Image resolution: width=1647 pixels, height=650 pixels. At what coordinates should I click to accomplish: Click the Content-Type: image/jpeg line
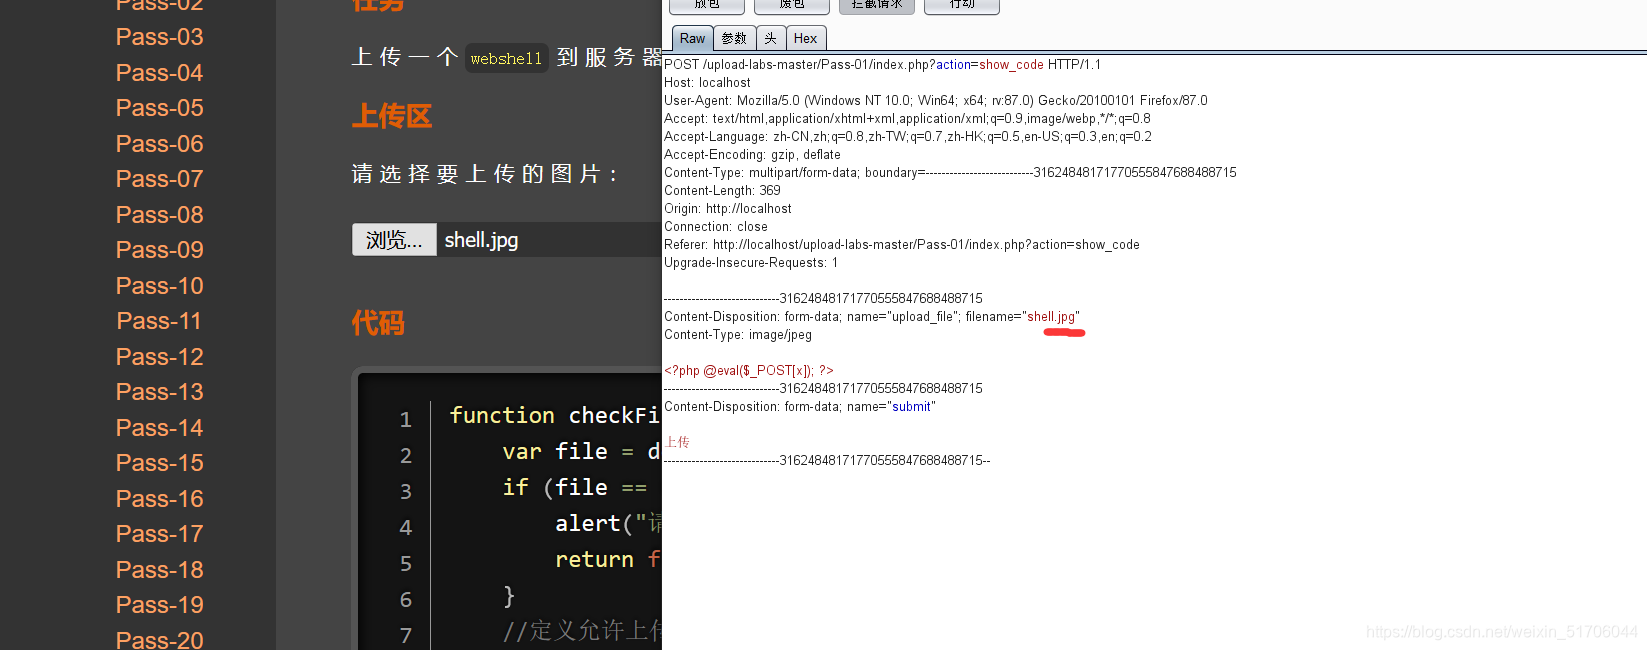[x=738, y=334]
